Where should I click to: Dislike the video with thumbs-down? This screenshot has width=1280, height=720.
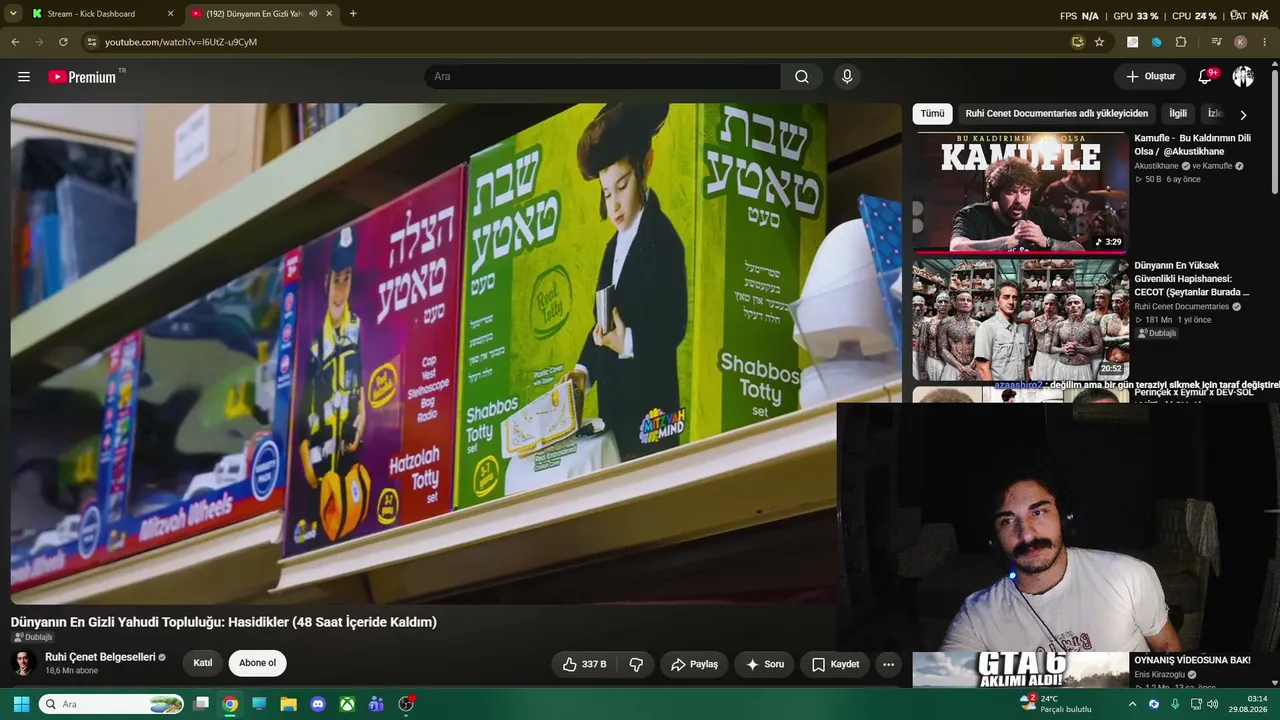click(x=636, y=664)
